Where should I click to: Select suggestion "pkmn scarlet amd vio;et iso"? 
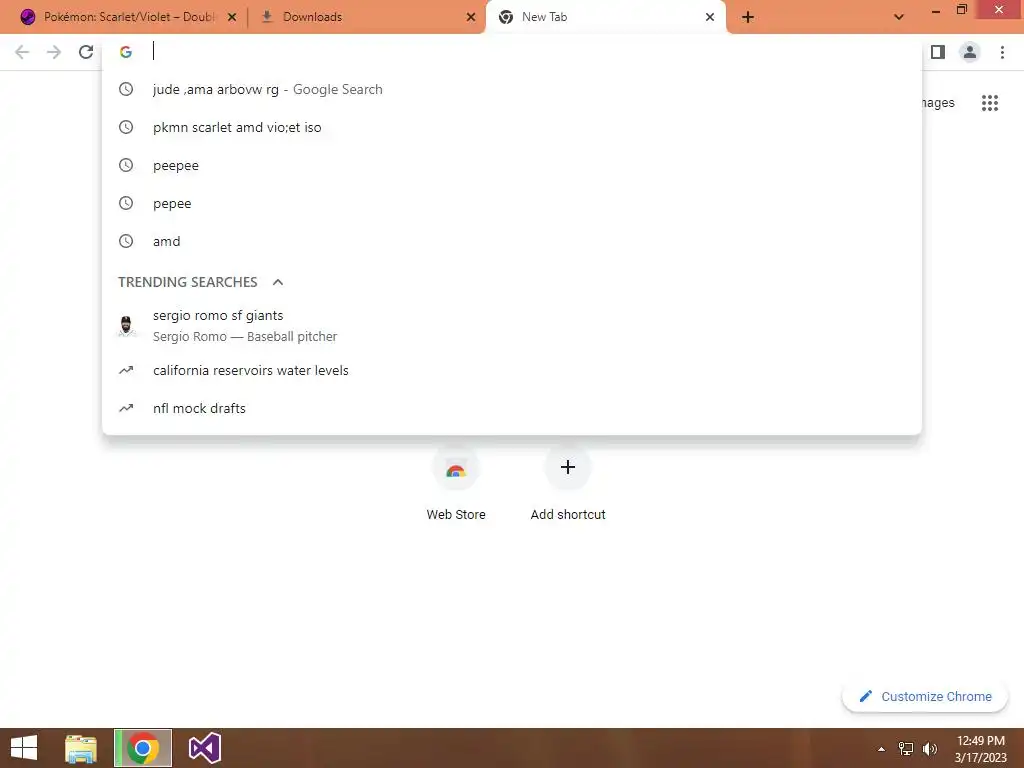(x=512, y=127)
